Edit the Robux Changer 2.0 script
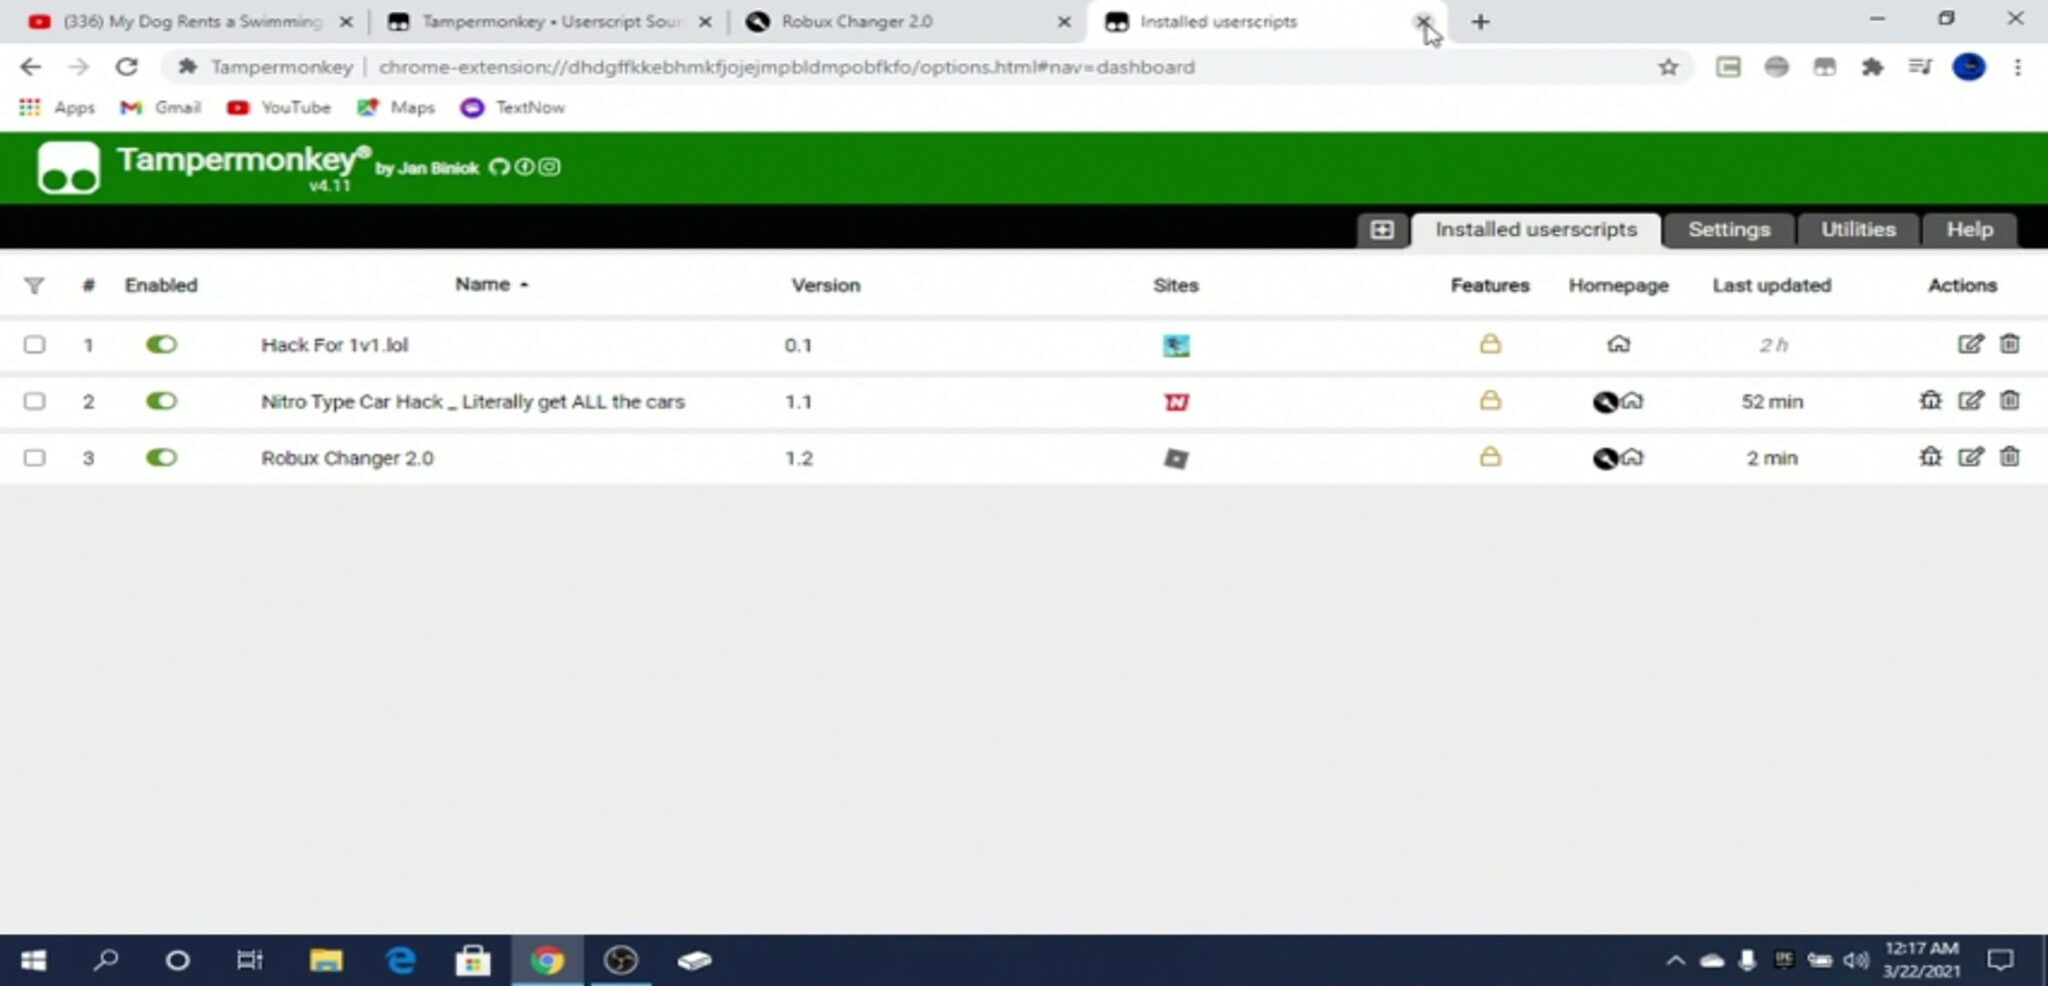This screenshot has width=2048, height=986. (x=1970, y=457)
